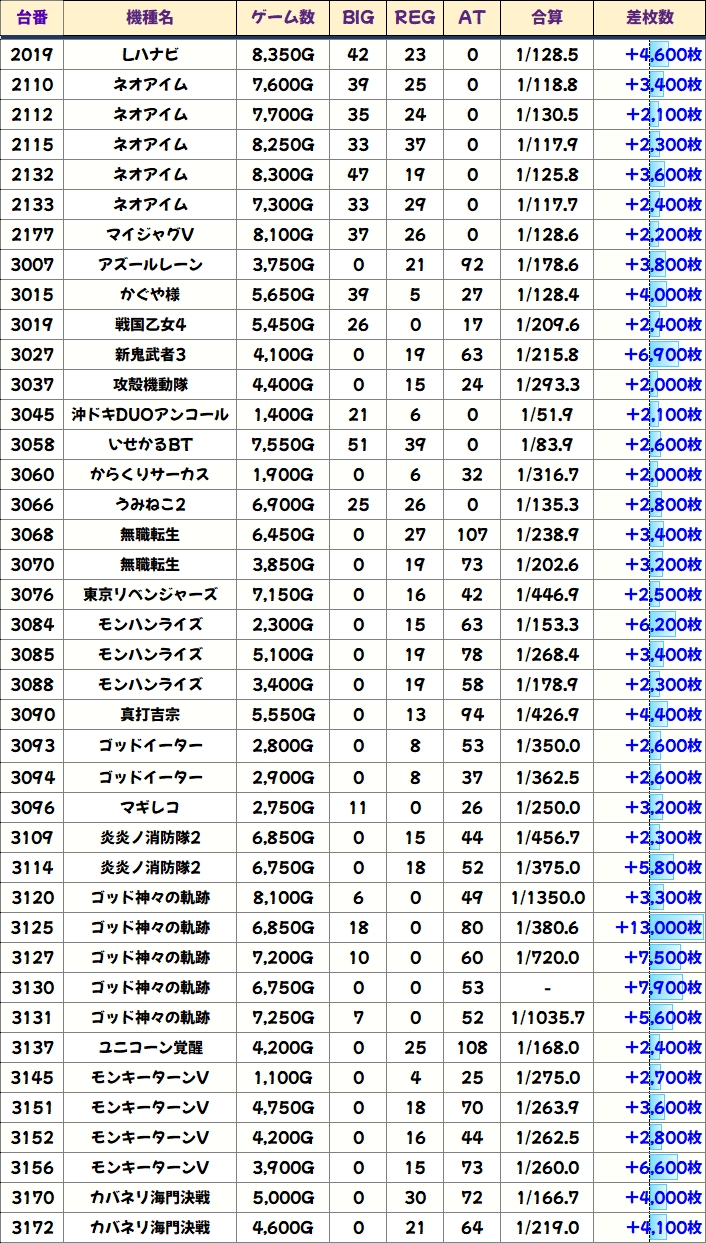Open machine number 2019 cell
Image resolution: width=706 pixels, height=1243 pixels.
click(32, 55)
